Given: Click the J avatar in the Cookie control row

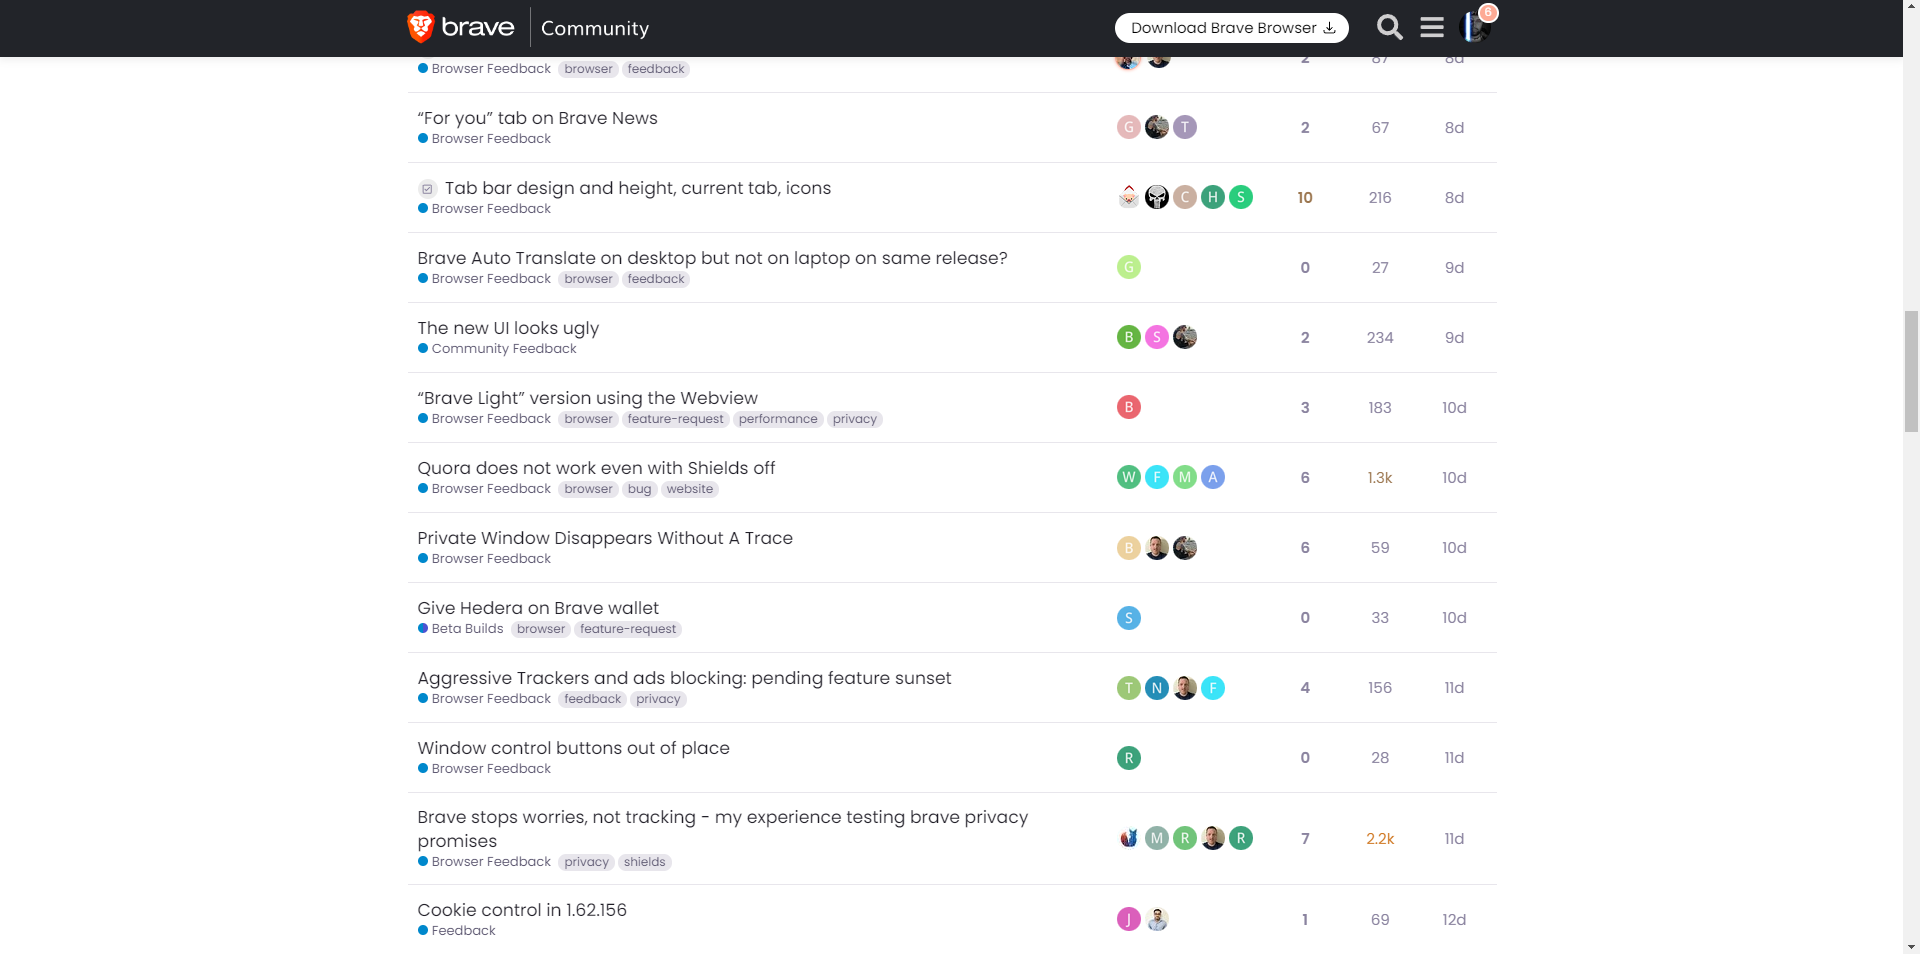Looking at the screenshot, I should point(1128,919).
